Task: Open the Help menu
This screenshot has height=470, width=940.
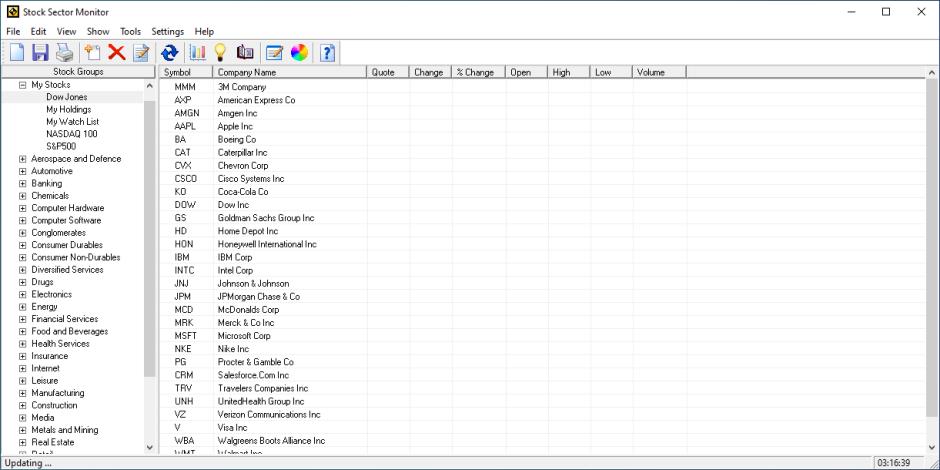Action: (x=204, y=32)
